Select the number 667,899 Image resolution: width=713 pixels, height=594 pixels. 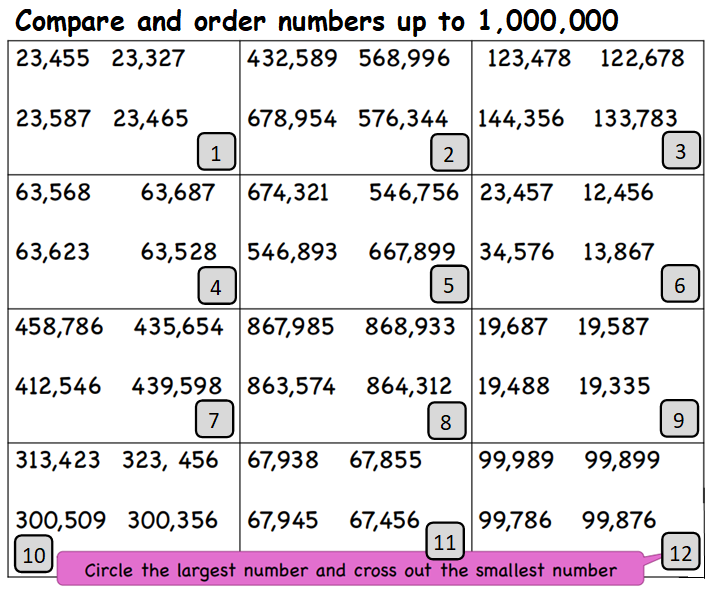[x=412, y=252]
